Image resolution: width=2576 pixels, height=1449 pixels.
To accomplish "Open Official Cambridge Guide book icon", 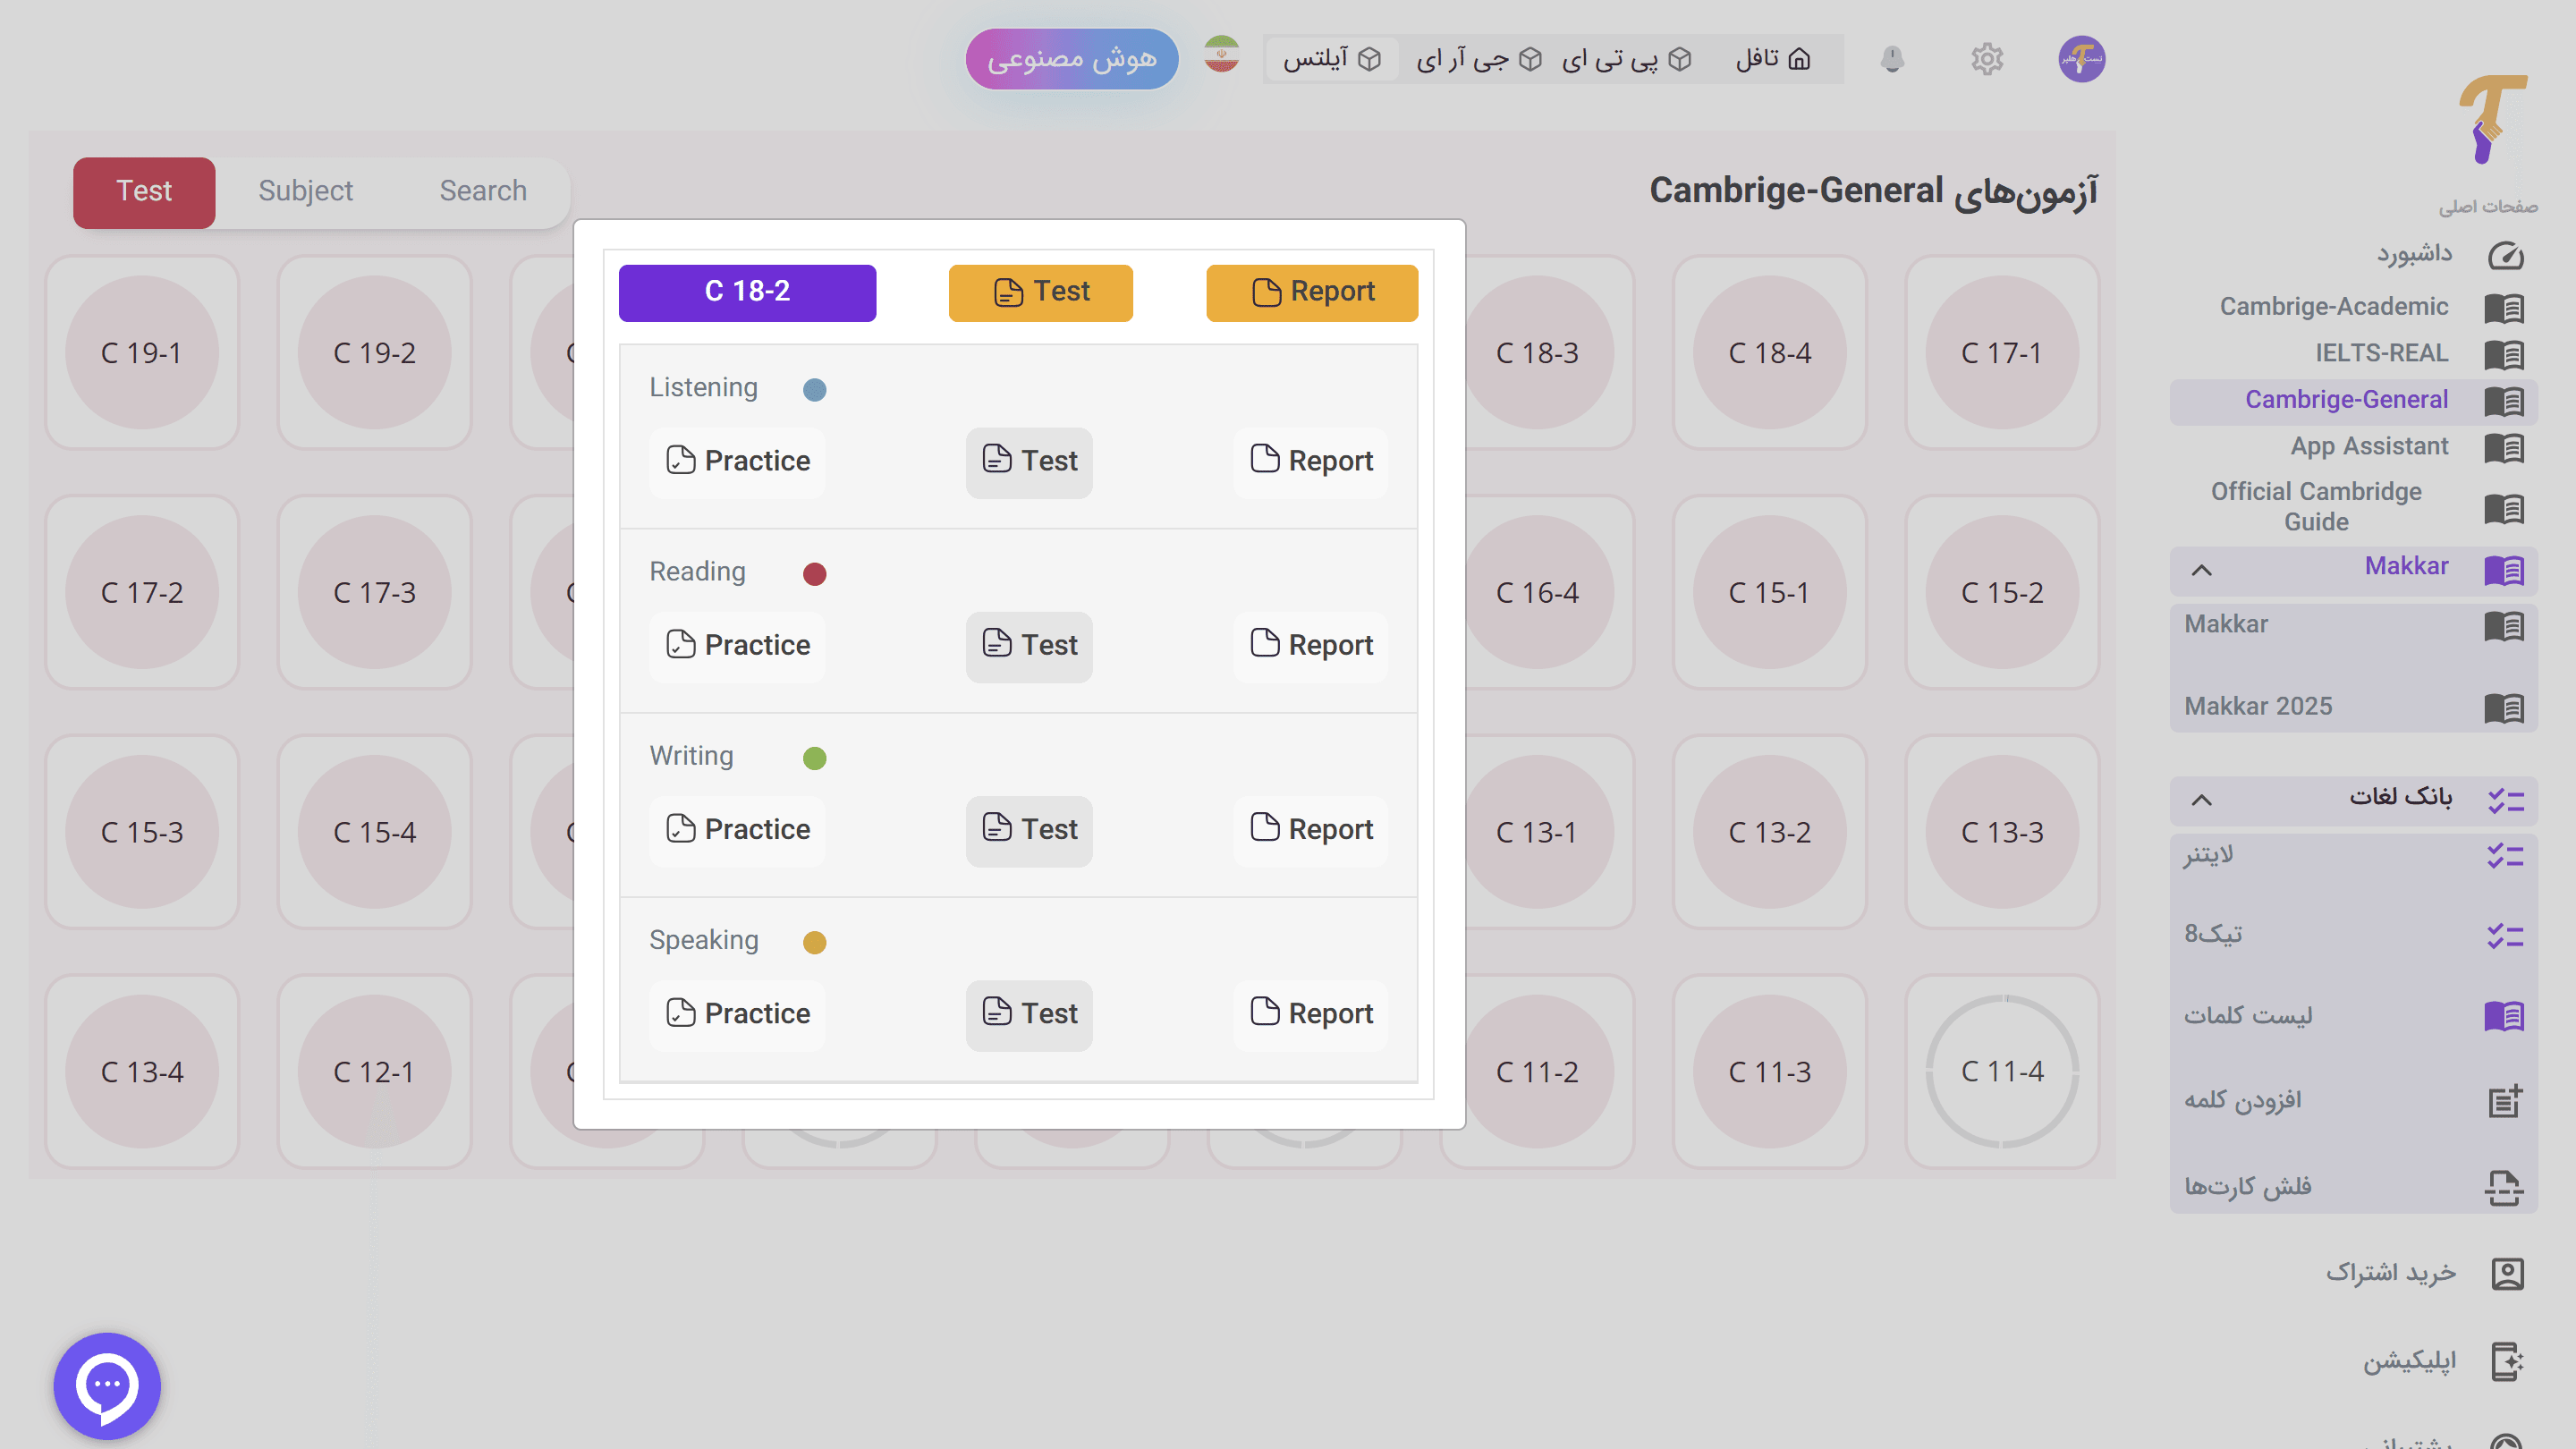I will [x=2505, y=508].
